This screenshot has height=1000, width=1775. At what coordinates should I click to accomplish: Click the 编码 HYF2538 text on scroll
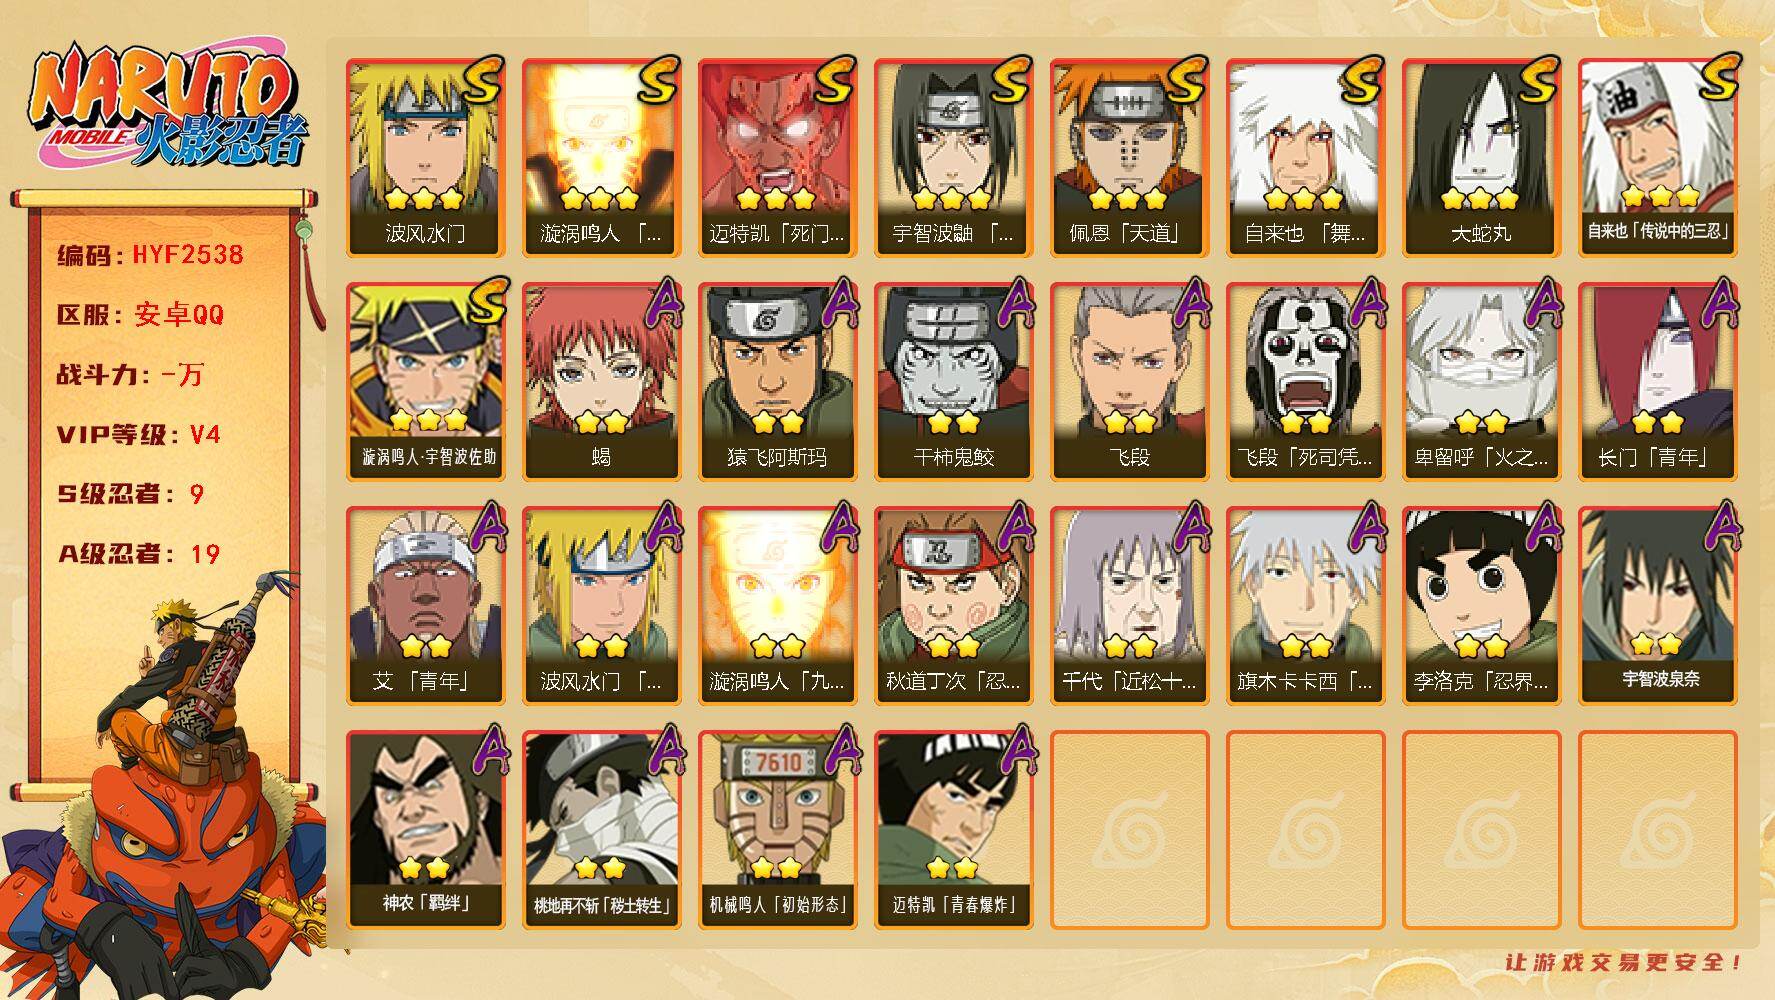(150, 255)
